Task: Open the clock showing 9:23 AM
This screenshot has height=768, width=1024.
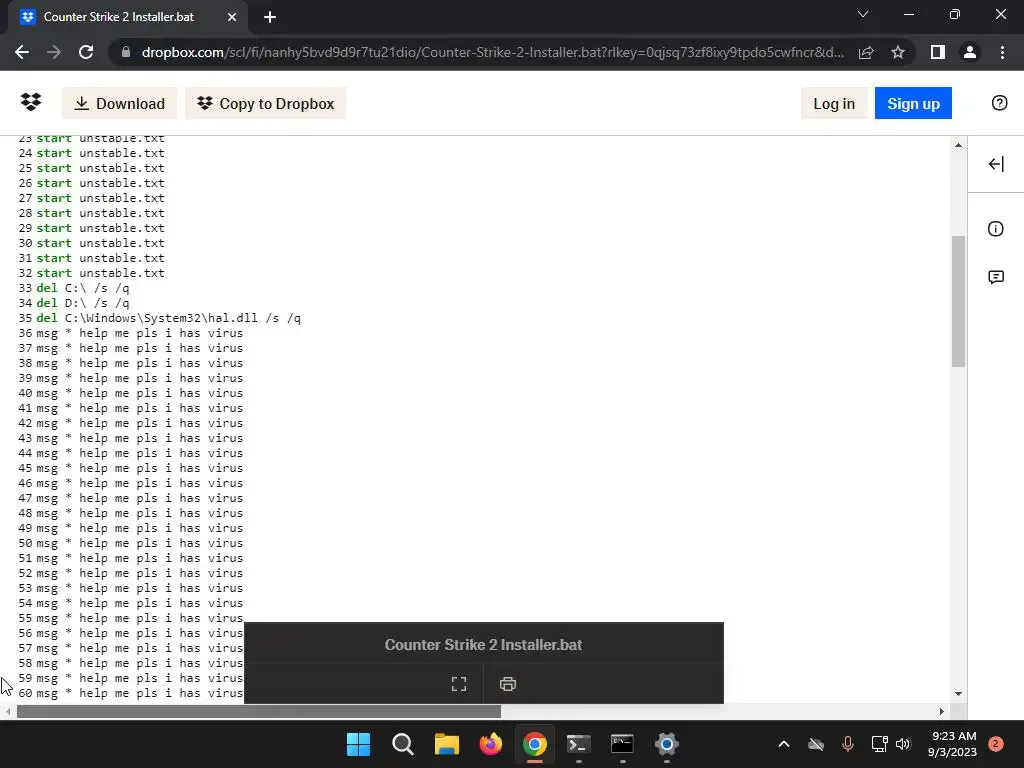Action: click(952, 744)
